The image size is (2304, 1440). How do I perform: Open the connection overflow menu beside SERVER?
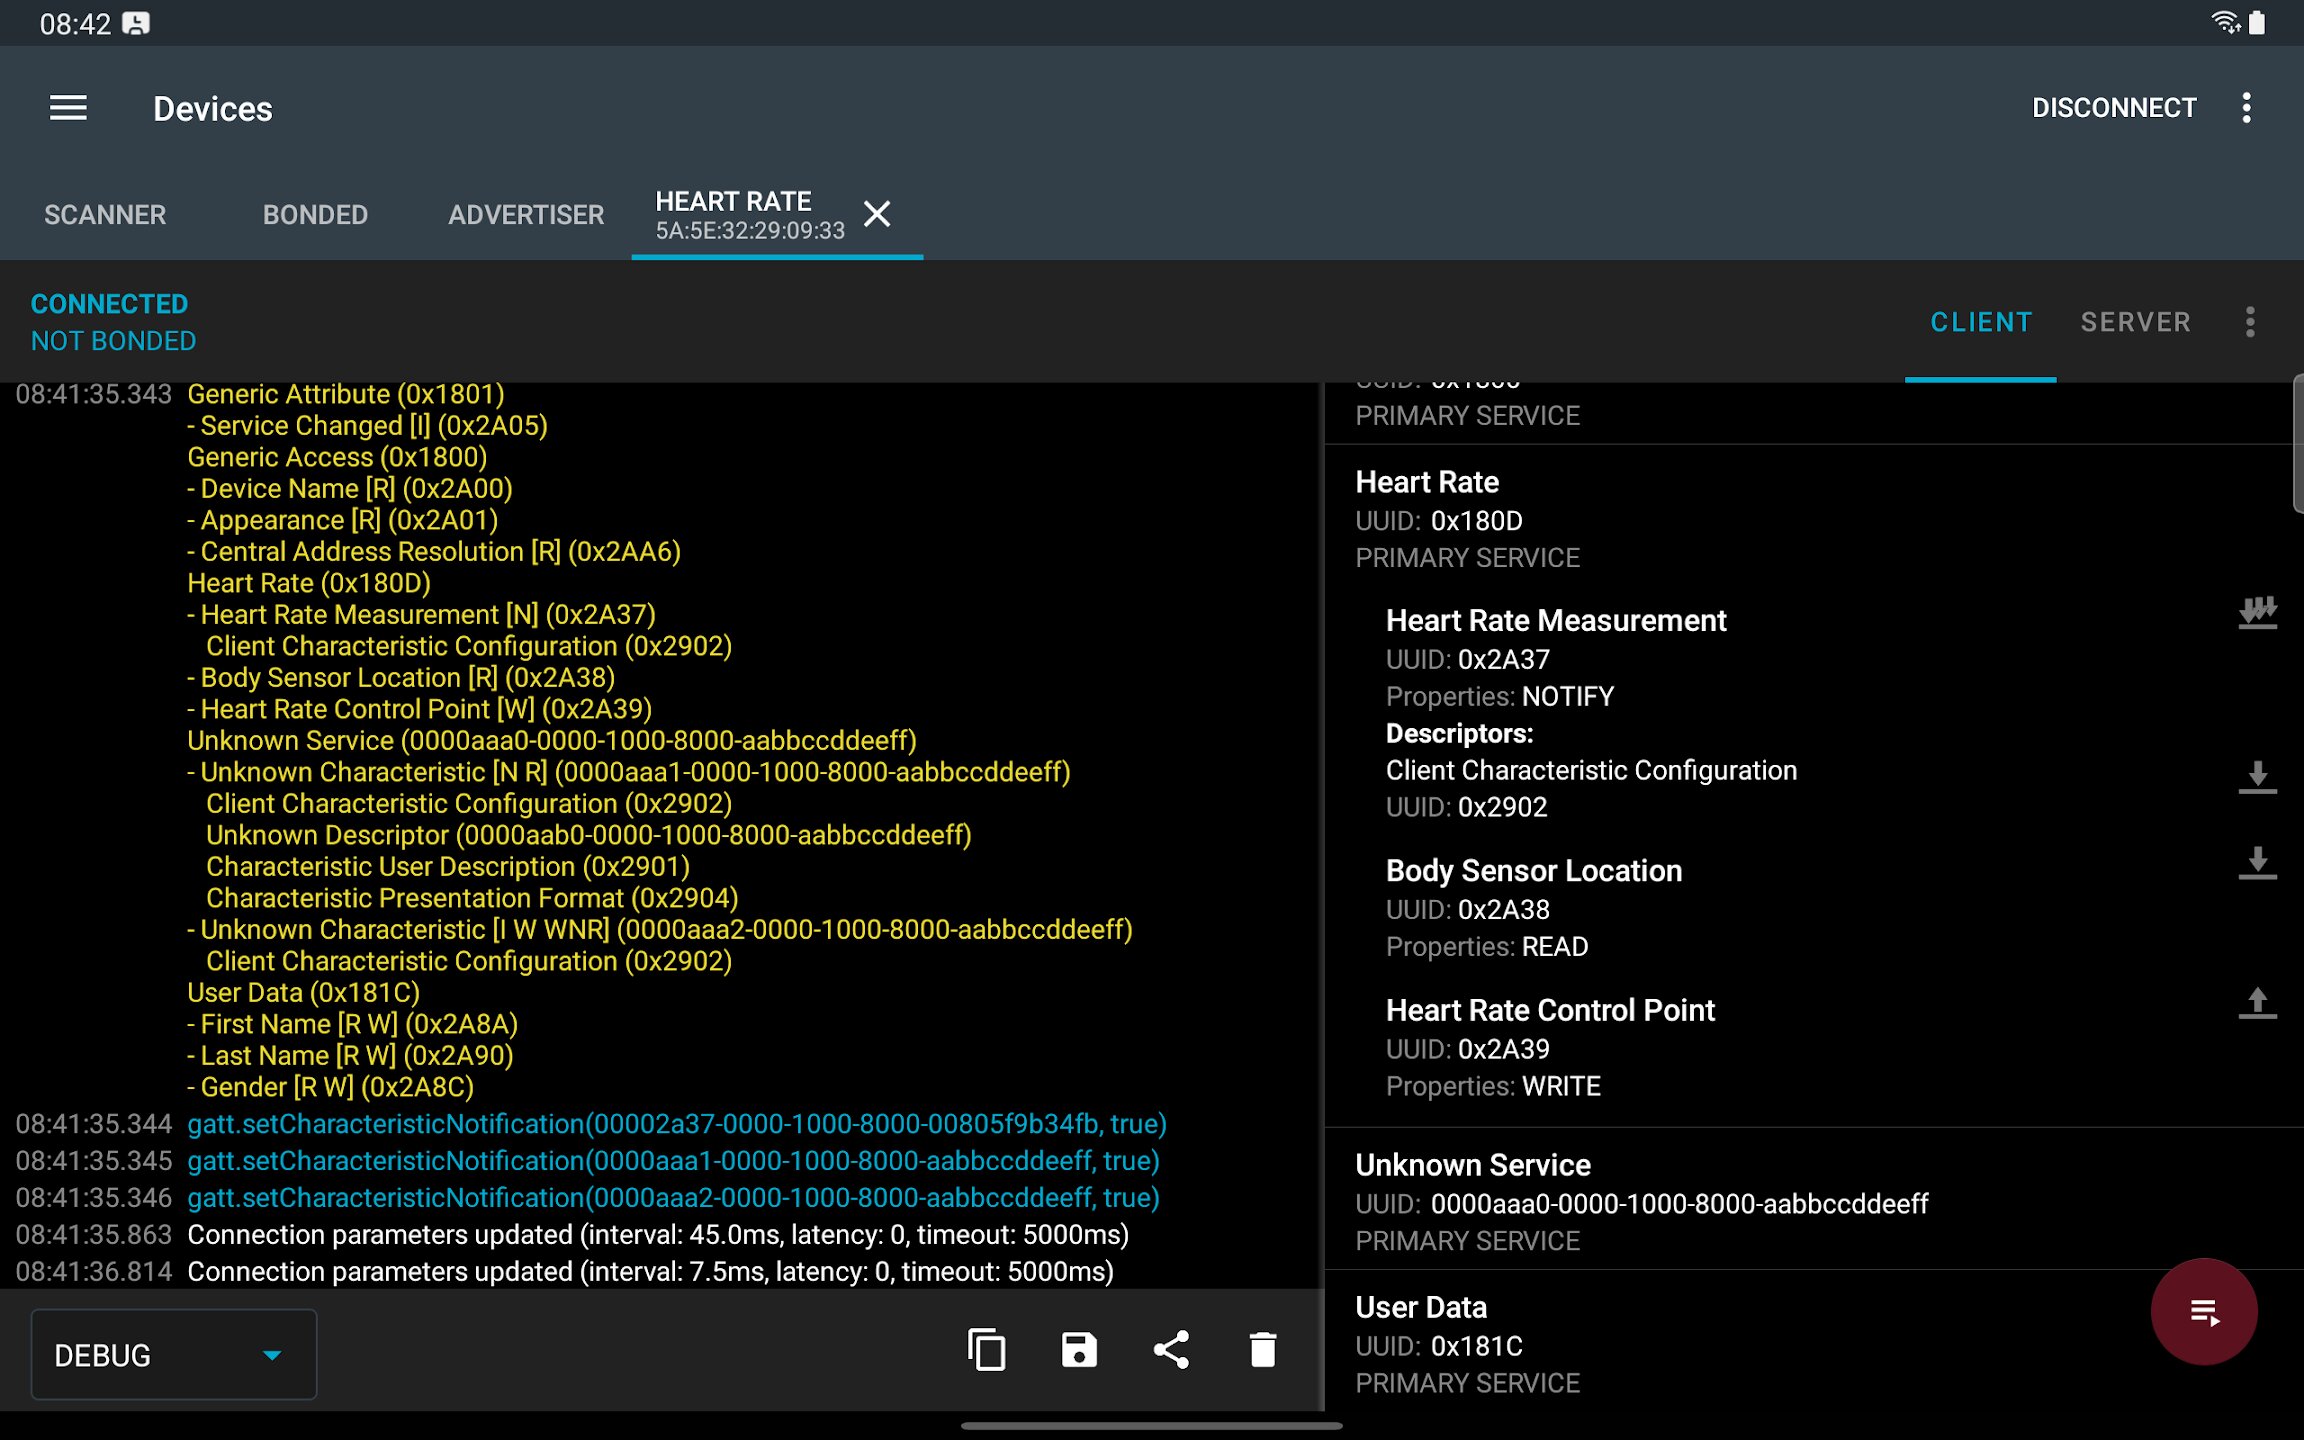[x=2250, y=322]
